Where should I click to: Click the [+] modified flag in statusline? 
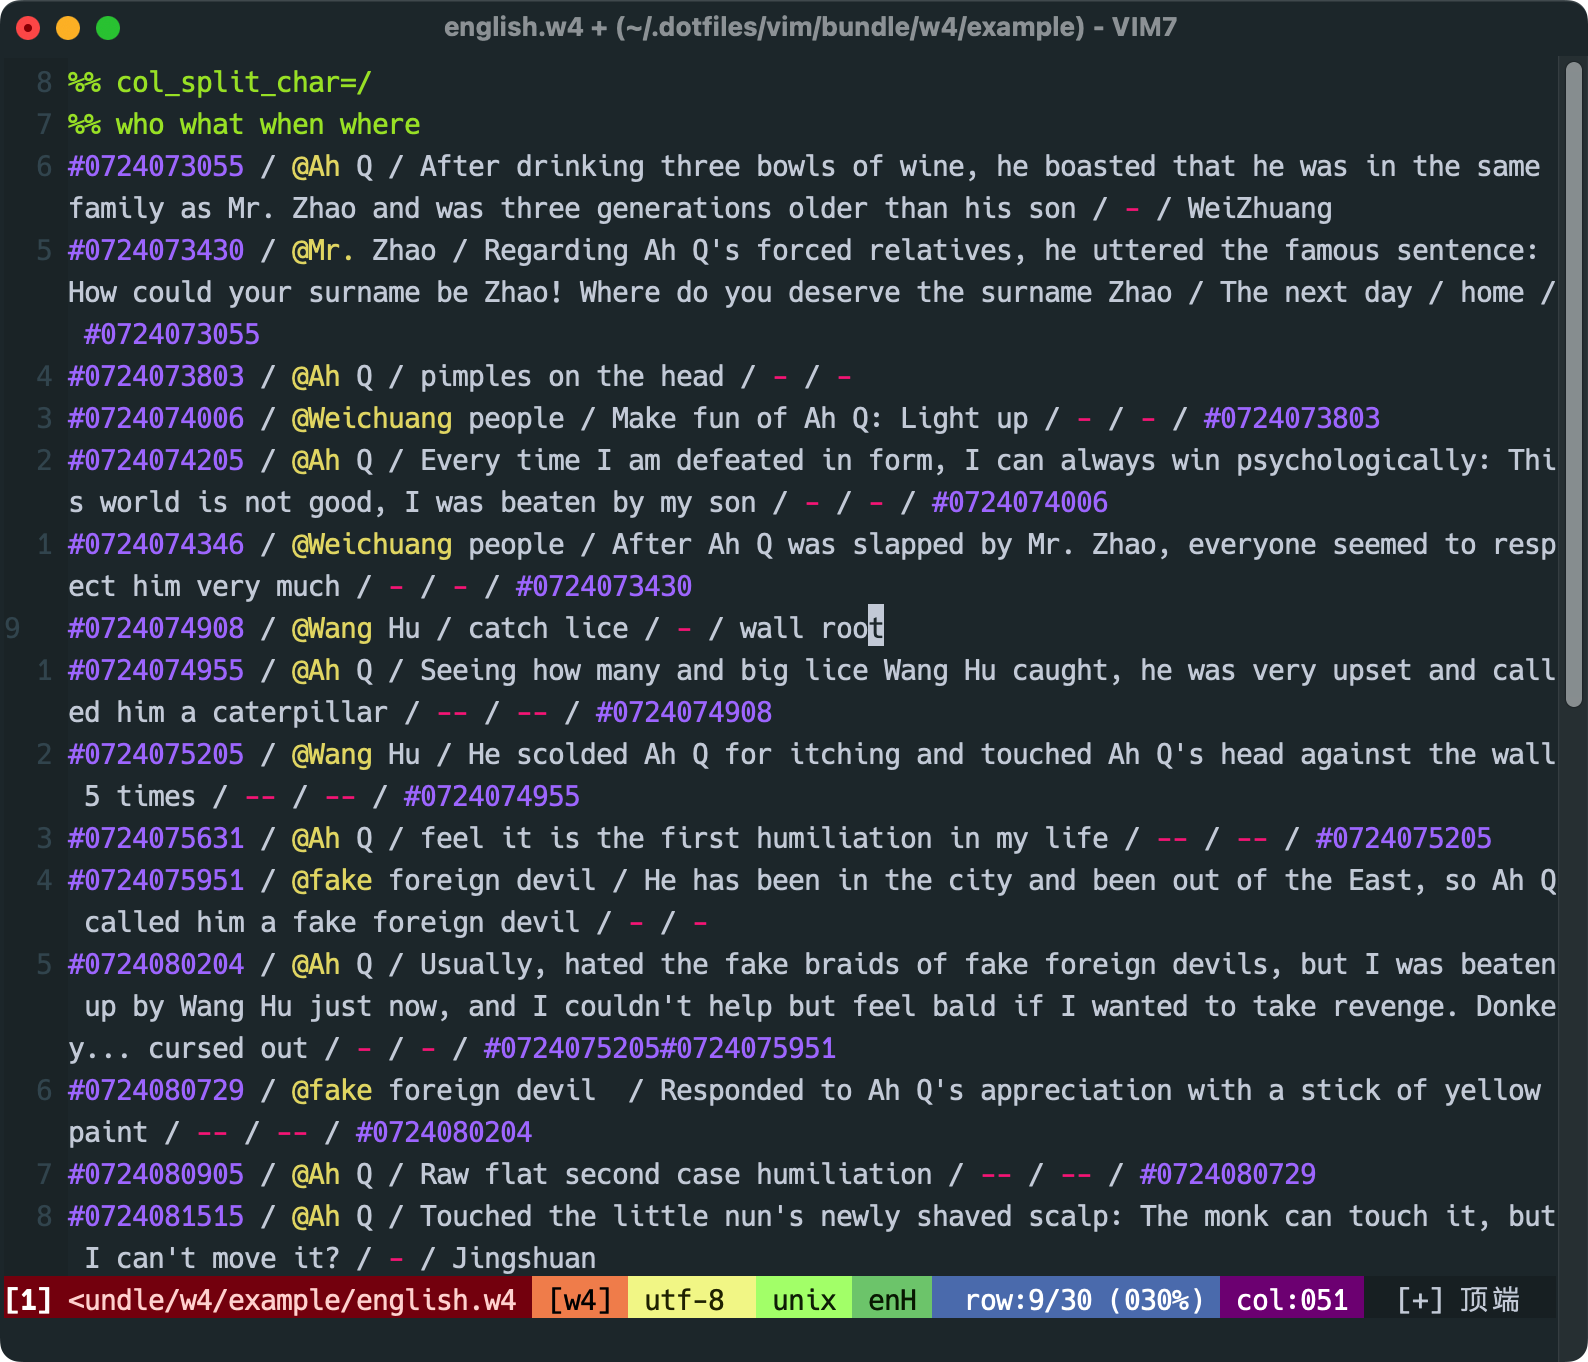click(1420, 1299)
